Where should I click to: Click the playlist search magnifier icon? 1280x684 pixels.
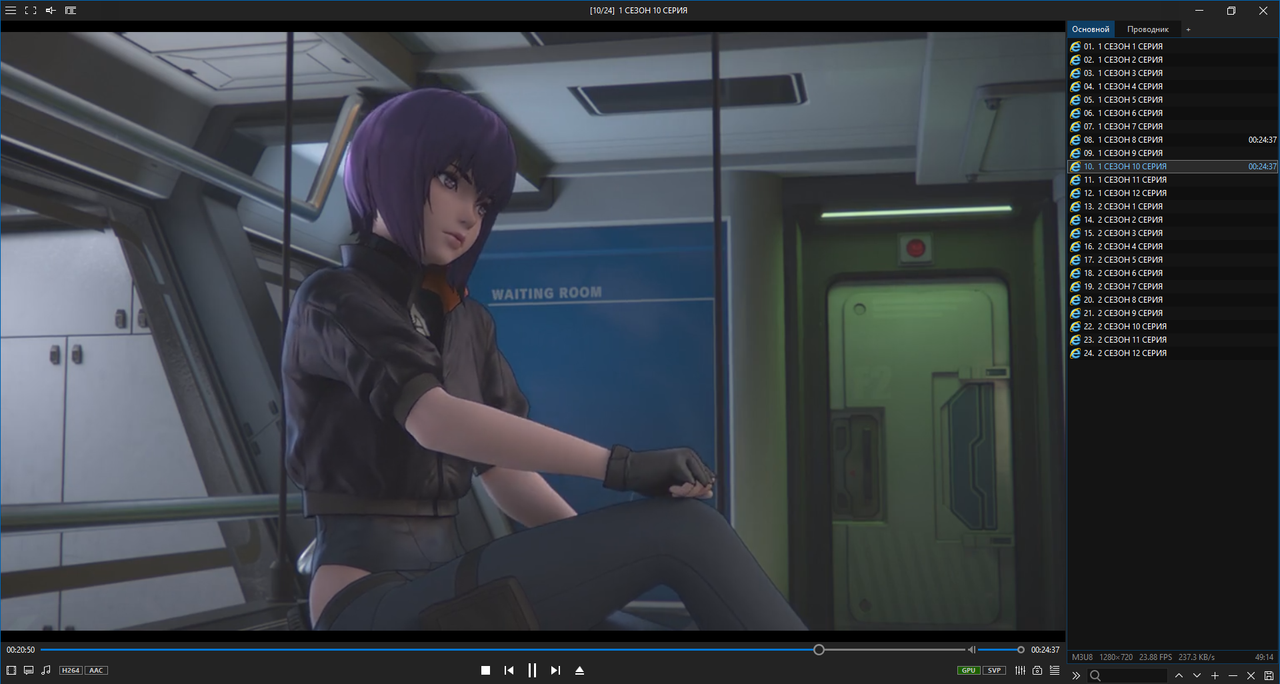[1095, 676]
